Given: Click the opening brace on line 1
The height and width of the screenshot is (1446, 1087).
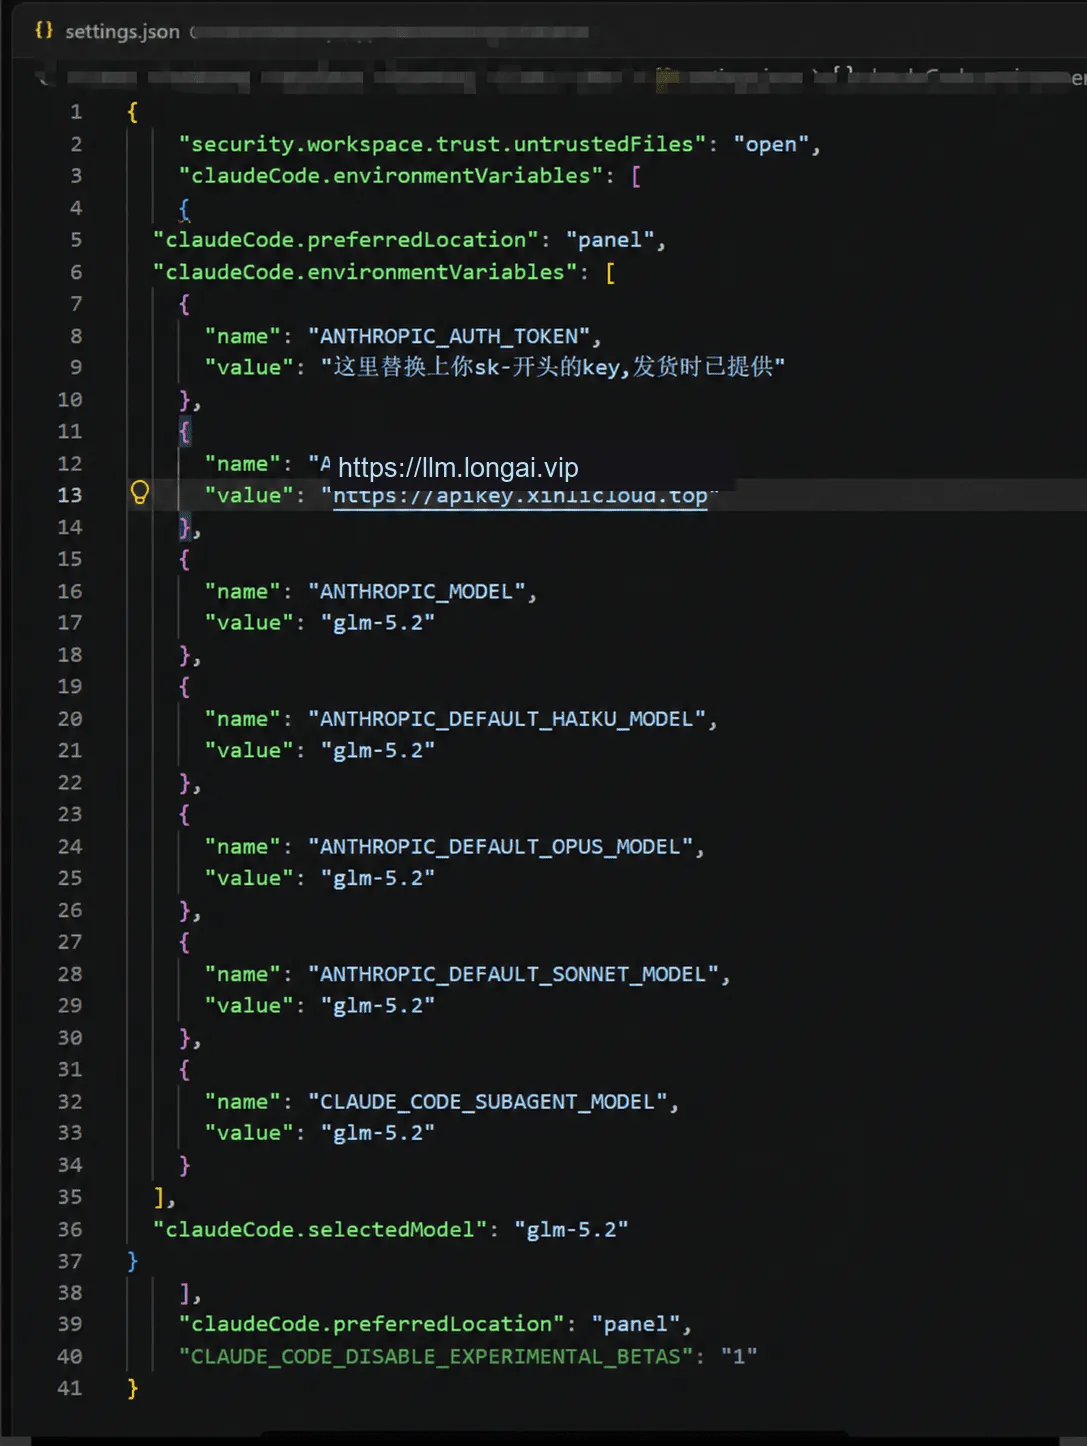Looking at the screenshot, I should pyautogui.click(x=132, y=112).
